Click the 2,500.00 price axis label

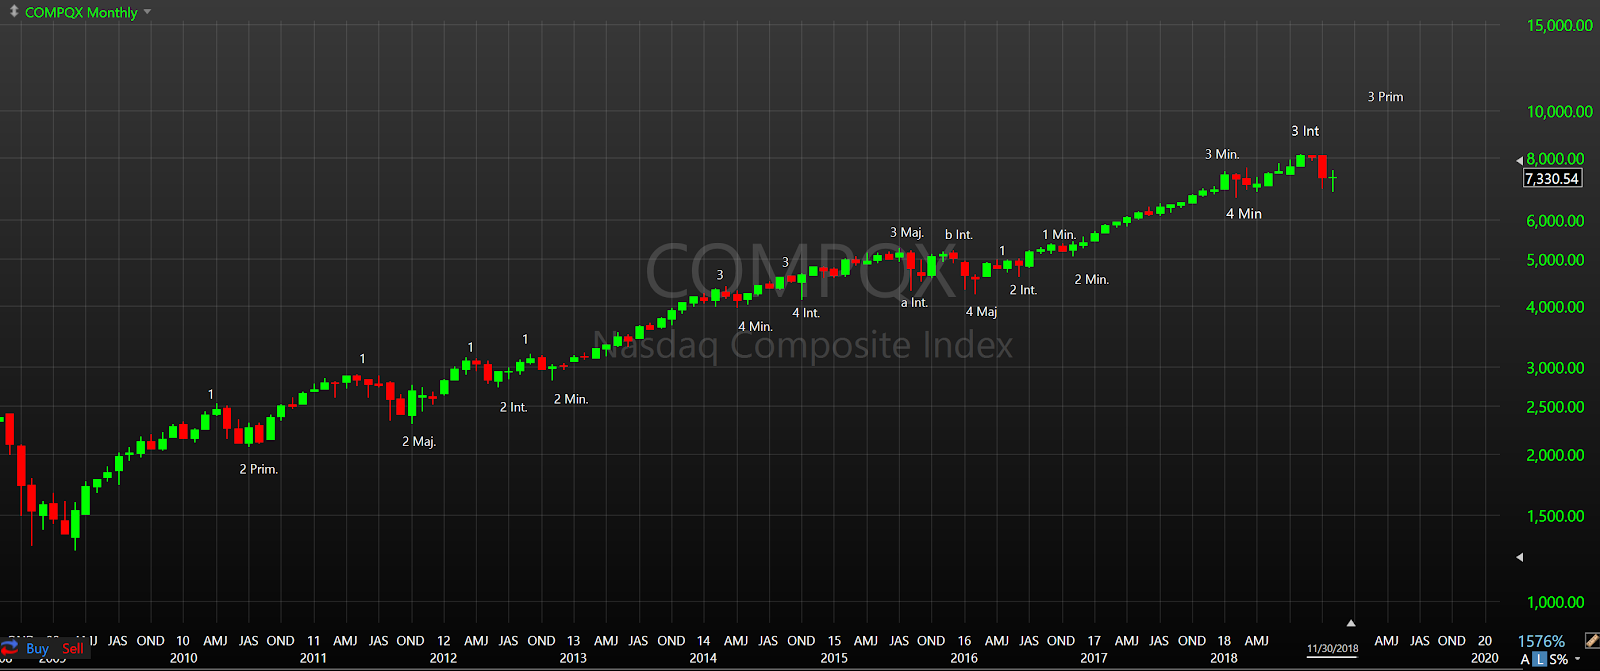(x=1555, y=407)
